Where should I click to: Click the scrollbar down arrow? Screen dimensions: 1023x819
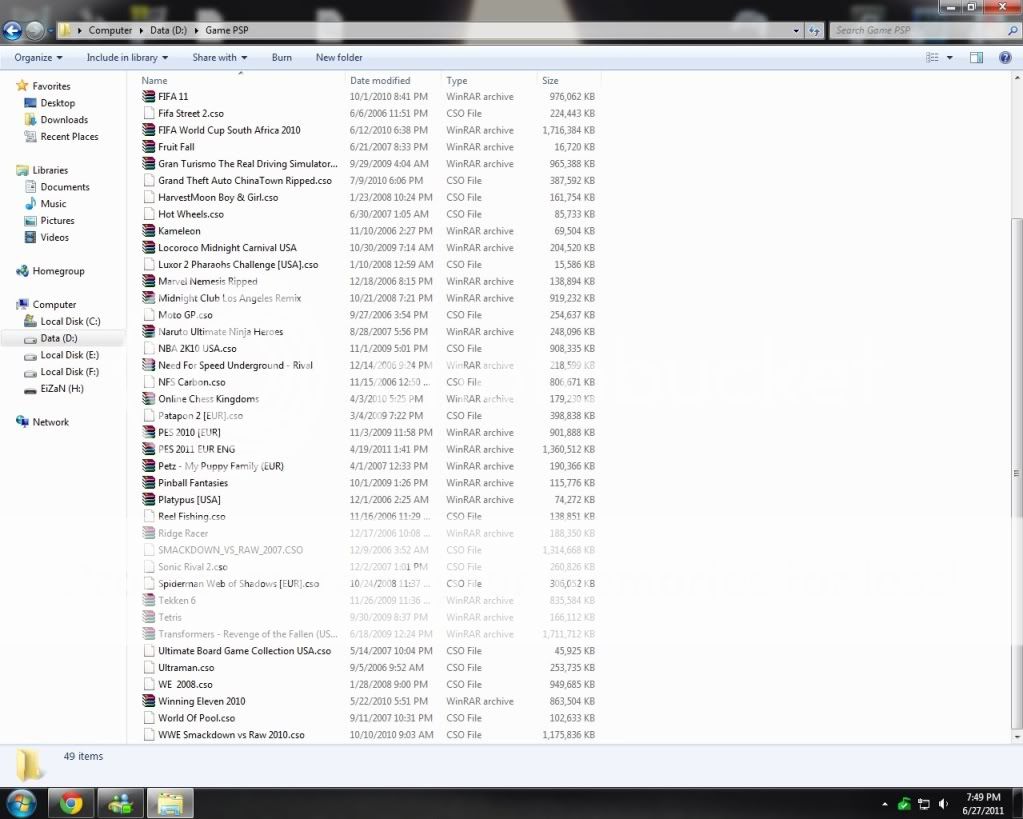(x=1016, y=737)
